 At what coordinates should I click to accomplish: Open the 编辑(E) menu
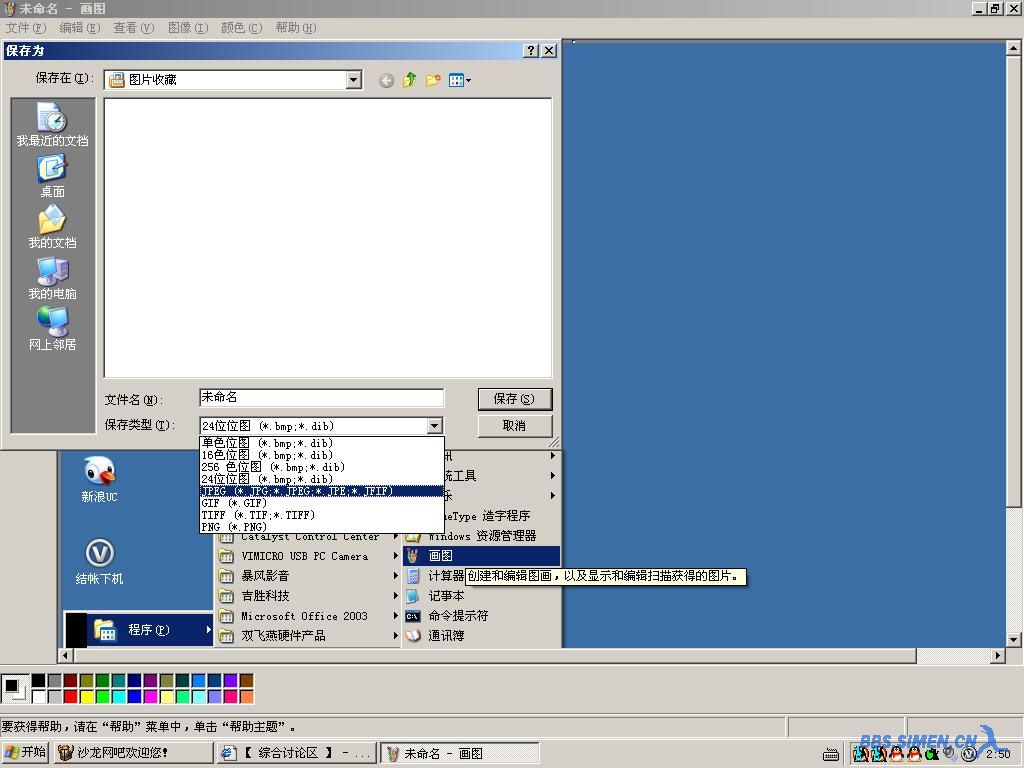[80, 27]
